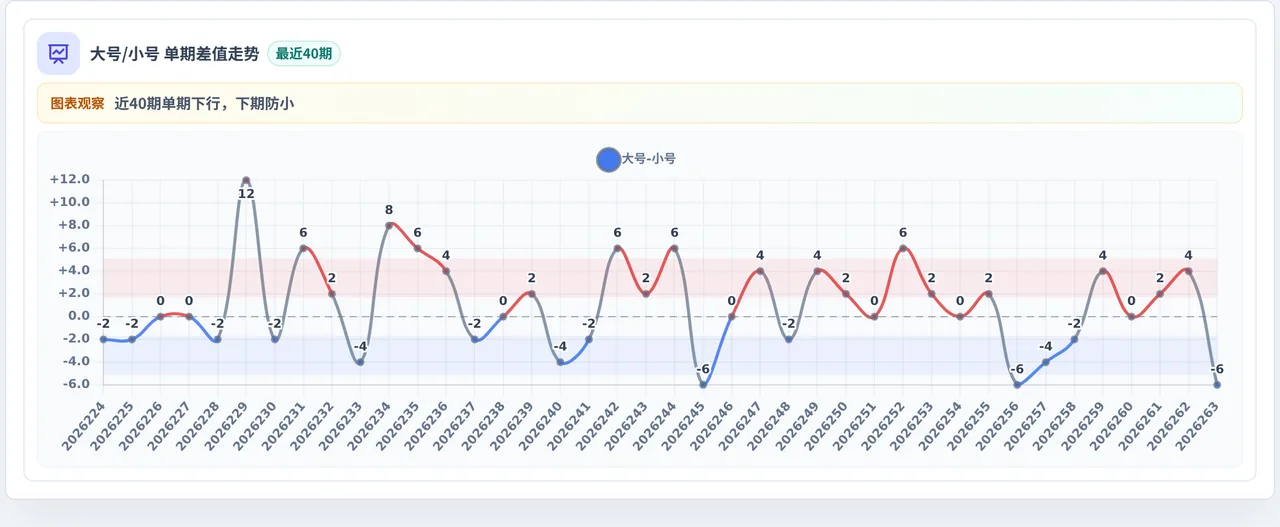Select the 最近40期 badge
The width and height of the screenshot is (1280, 527).
point(304,54)
